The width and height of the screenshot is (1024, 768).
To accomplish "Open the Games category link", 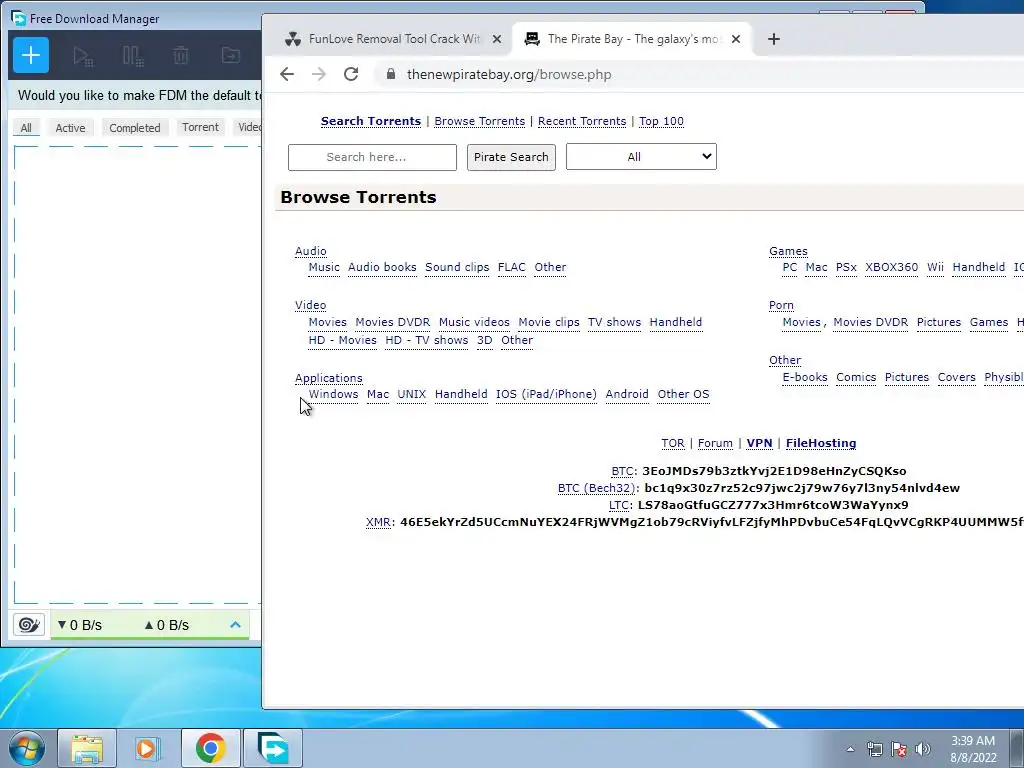I will coord(788,251).
